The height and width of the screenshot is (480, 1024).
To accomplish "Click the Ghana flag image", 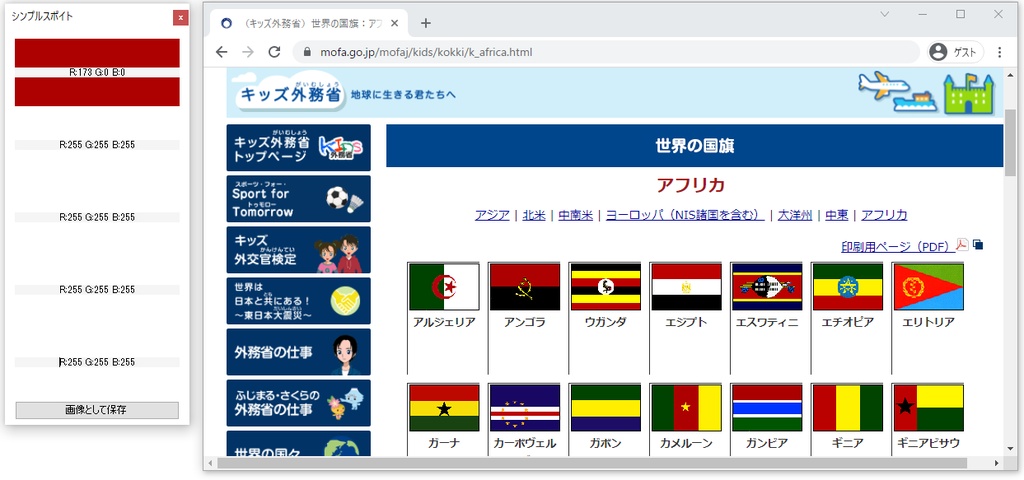I will pyautogui.click(x=444, y=408).
